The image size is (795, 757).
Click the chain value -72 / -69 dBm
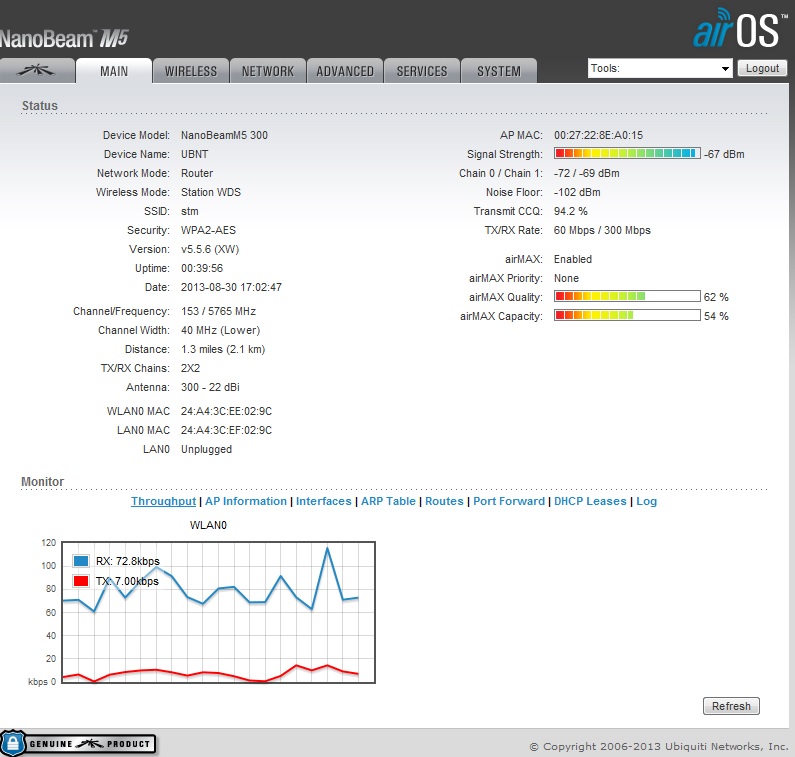point(587,173)
